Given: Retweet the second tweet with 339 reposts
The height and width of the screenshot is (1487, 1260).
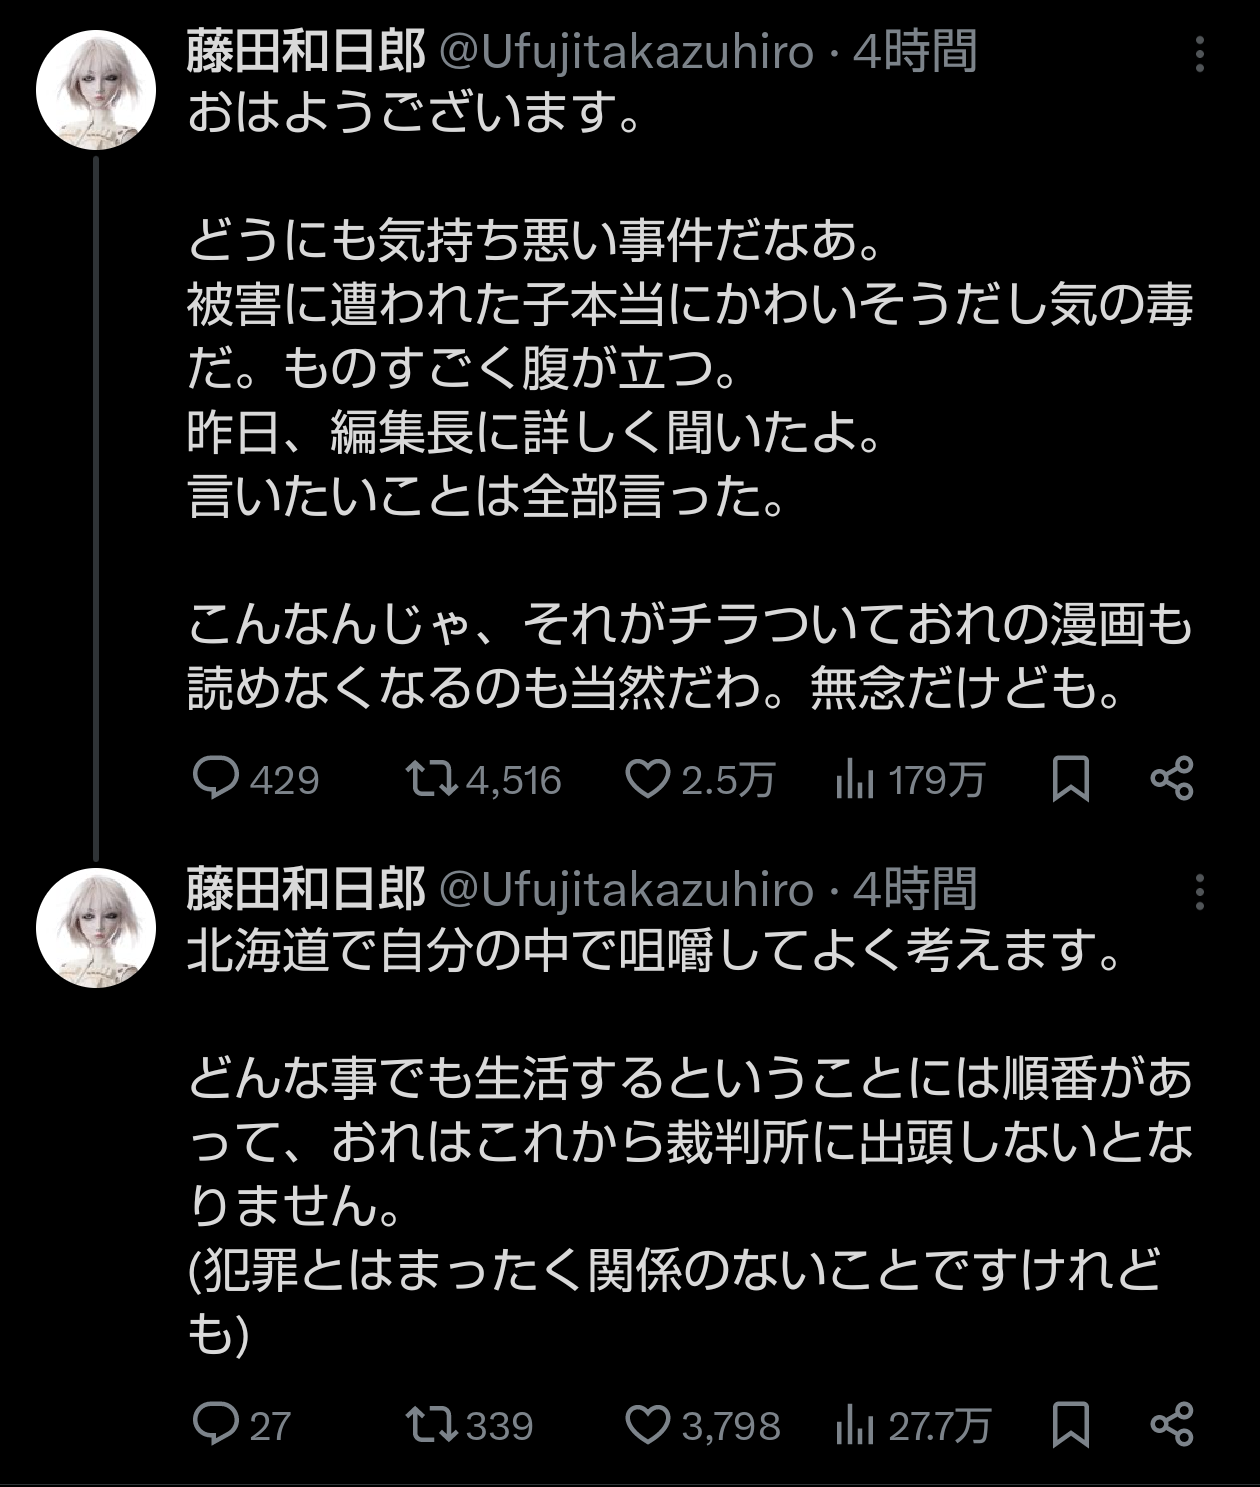Looking at the screenshot, I should click(431, 1424).
